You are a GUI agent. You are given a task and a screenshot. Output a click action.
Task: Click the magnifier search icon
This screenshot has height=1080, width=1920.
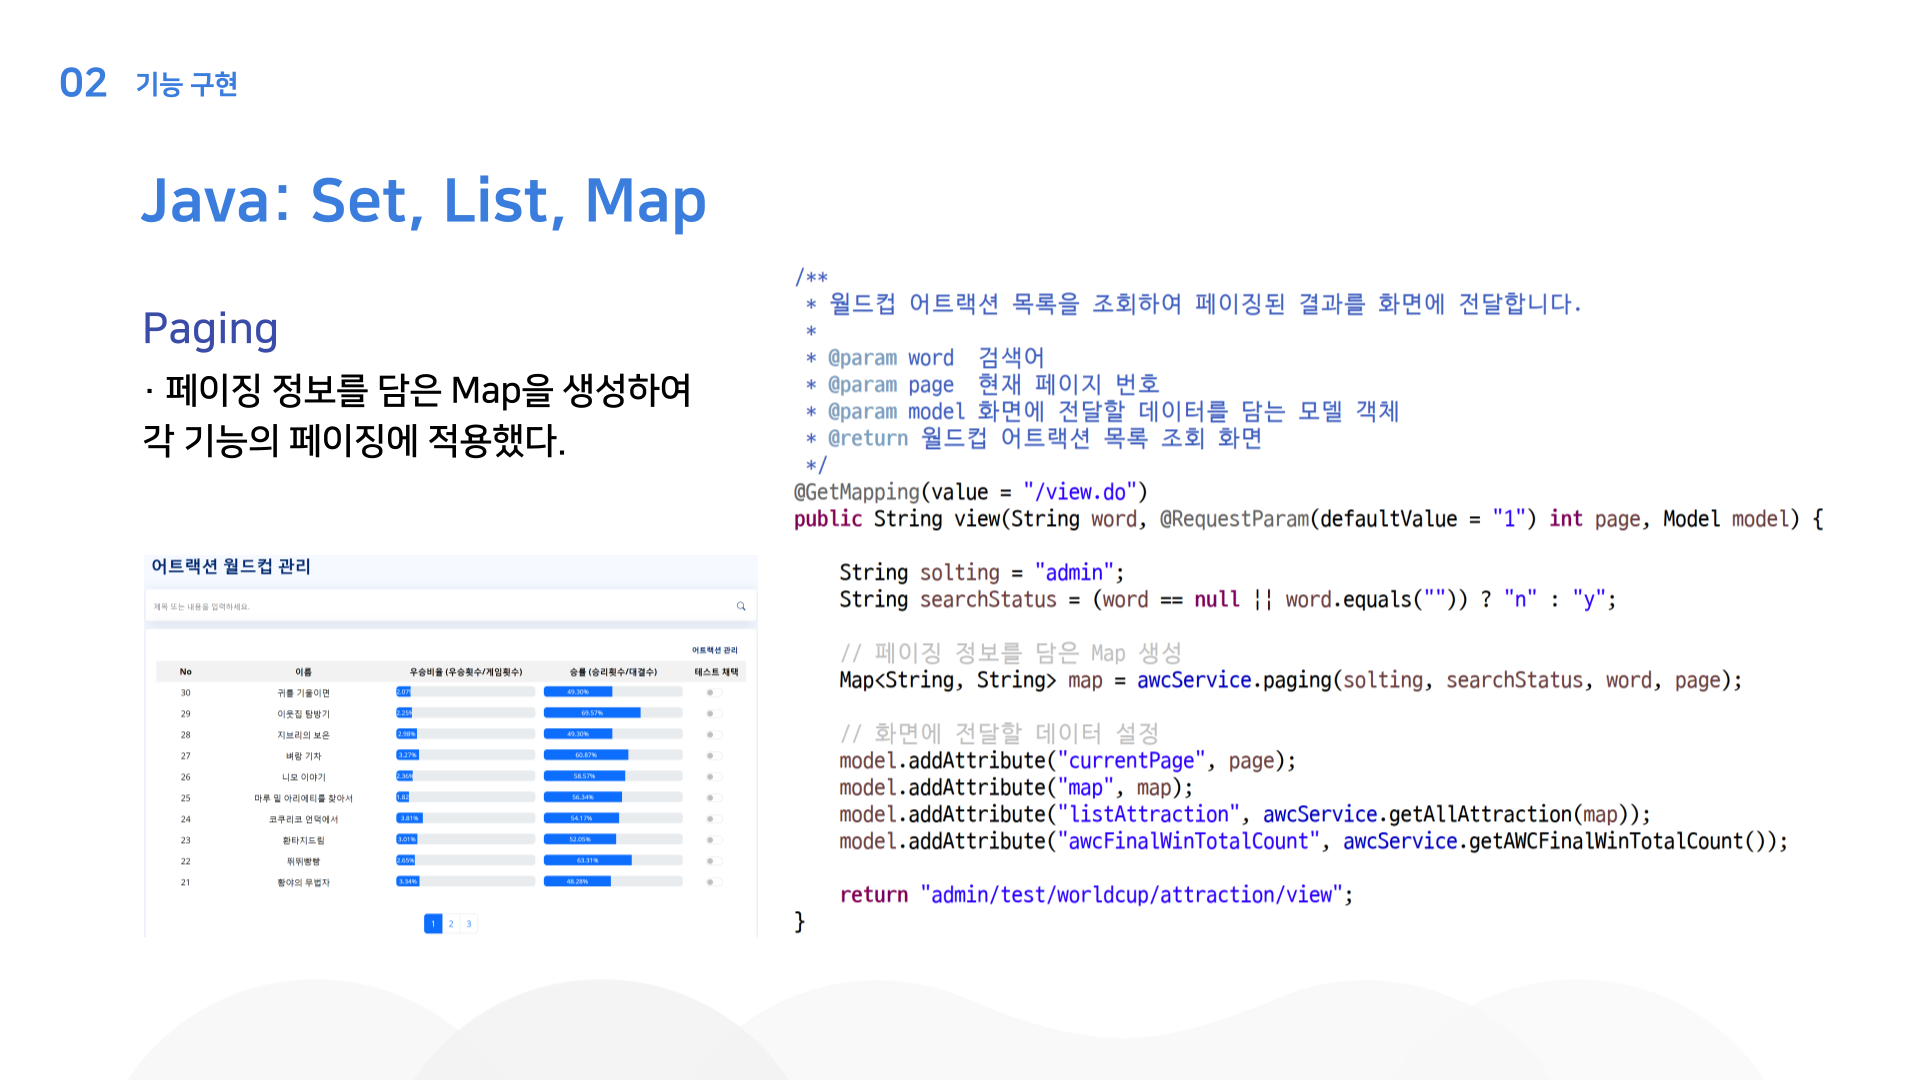[x=741, y=606]
